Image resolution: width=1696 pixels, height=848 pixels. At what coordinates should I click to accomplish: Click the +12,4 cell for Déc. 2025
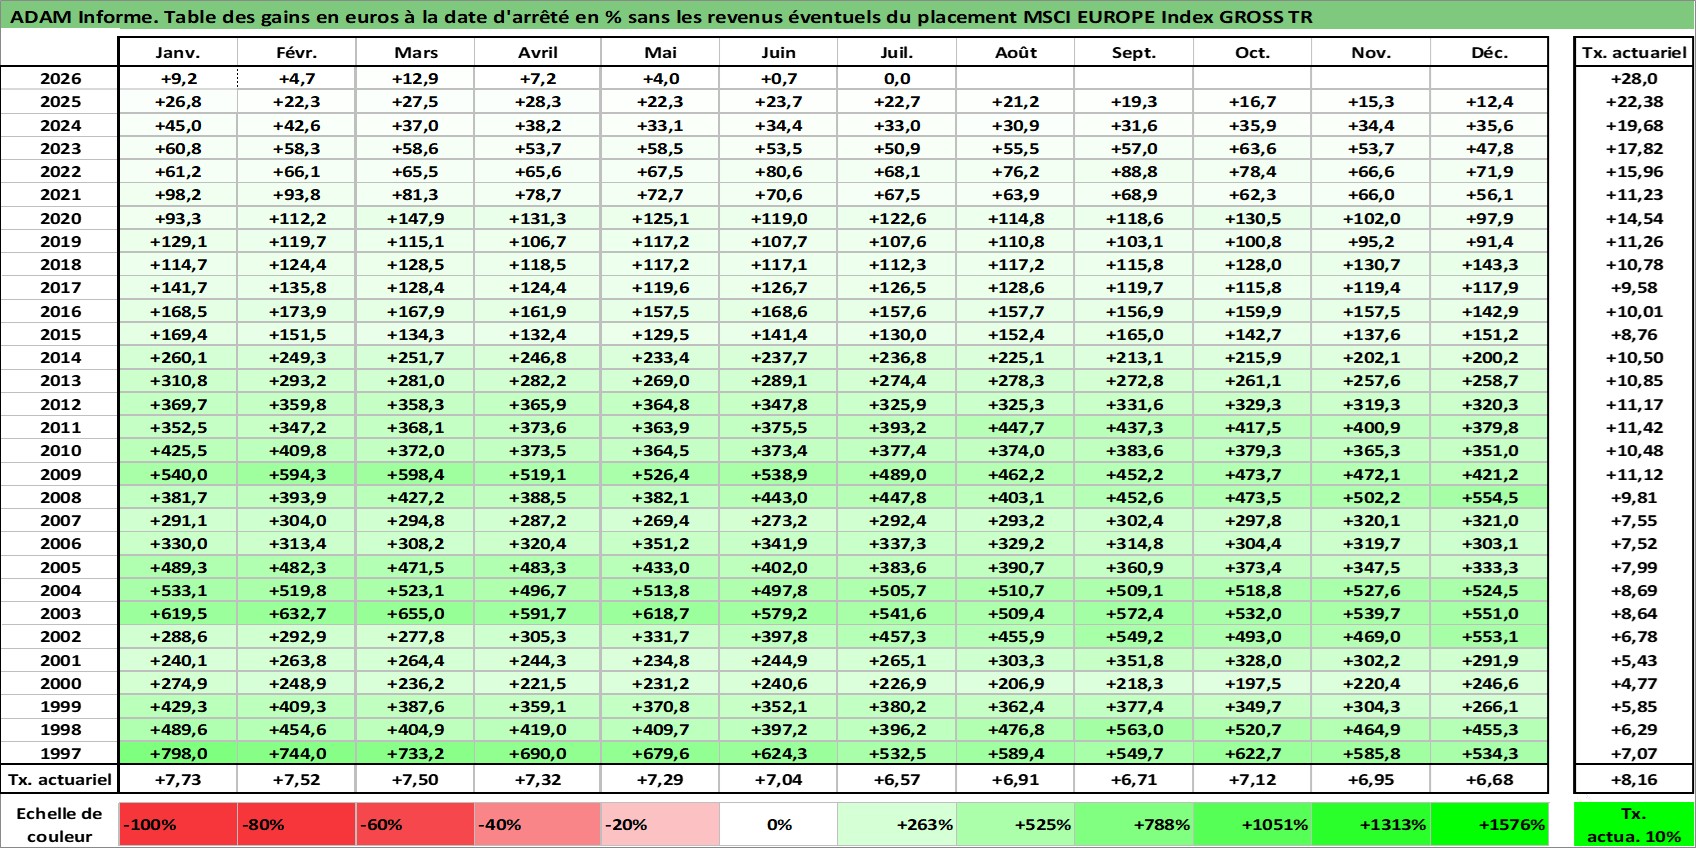[1489, 101]
